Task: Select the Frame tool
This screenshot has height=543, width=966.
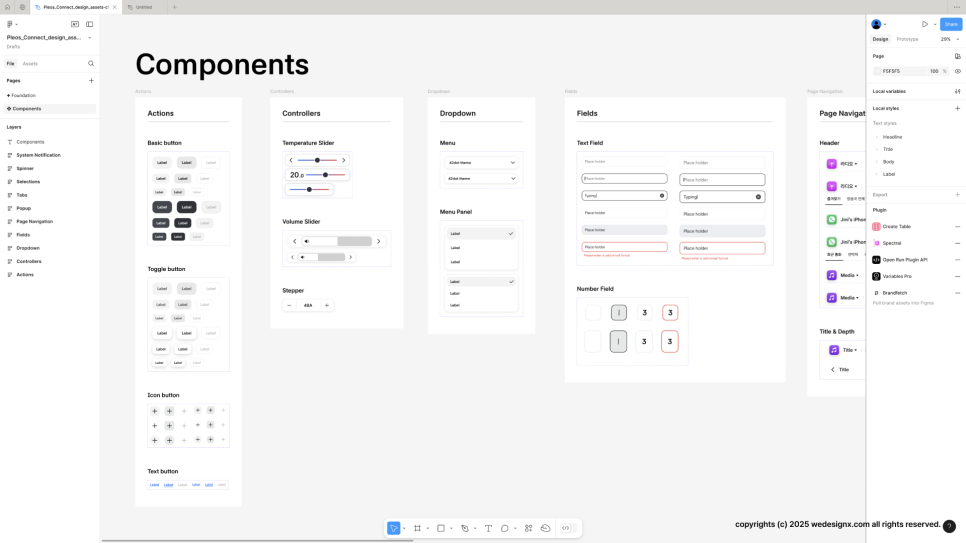Action: click(x=417, y=528)
